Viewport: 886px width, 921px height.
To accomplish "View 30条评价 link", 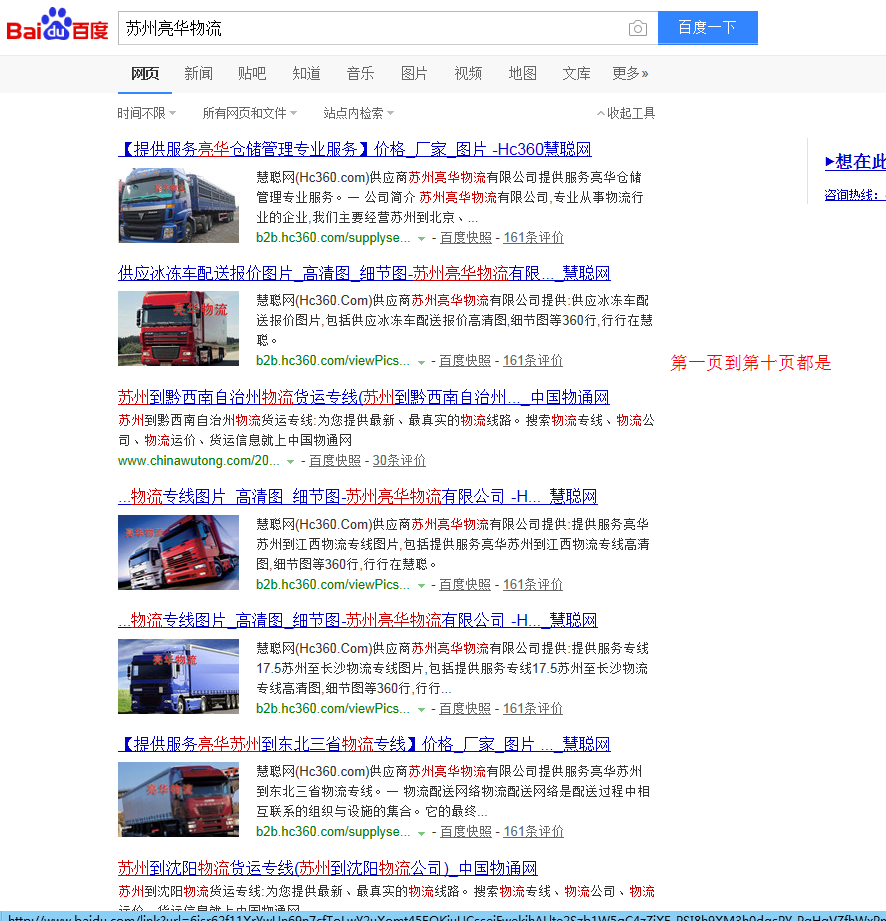I will (399, 460).
